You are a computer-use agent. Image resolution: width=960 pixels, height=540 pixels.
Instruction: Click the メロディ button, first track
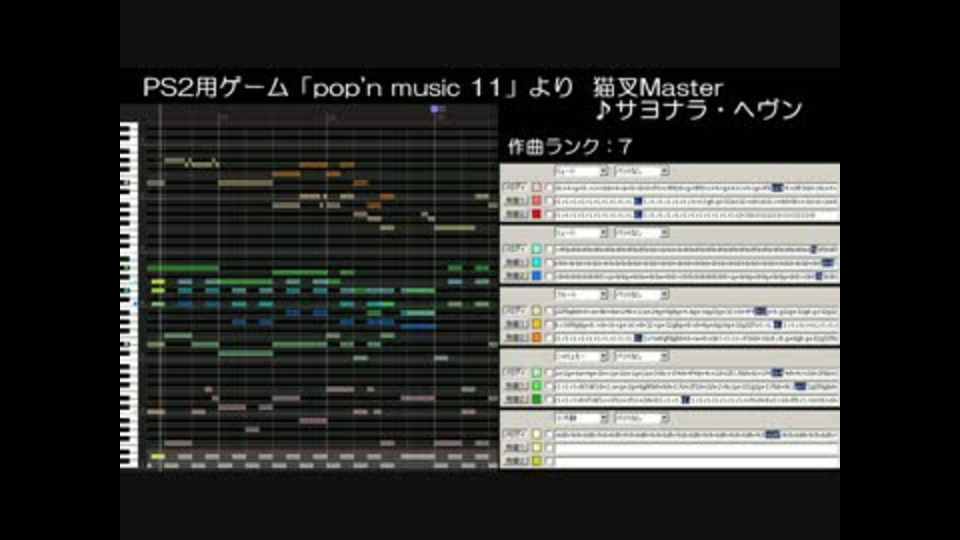coord(515,187)
